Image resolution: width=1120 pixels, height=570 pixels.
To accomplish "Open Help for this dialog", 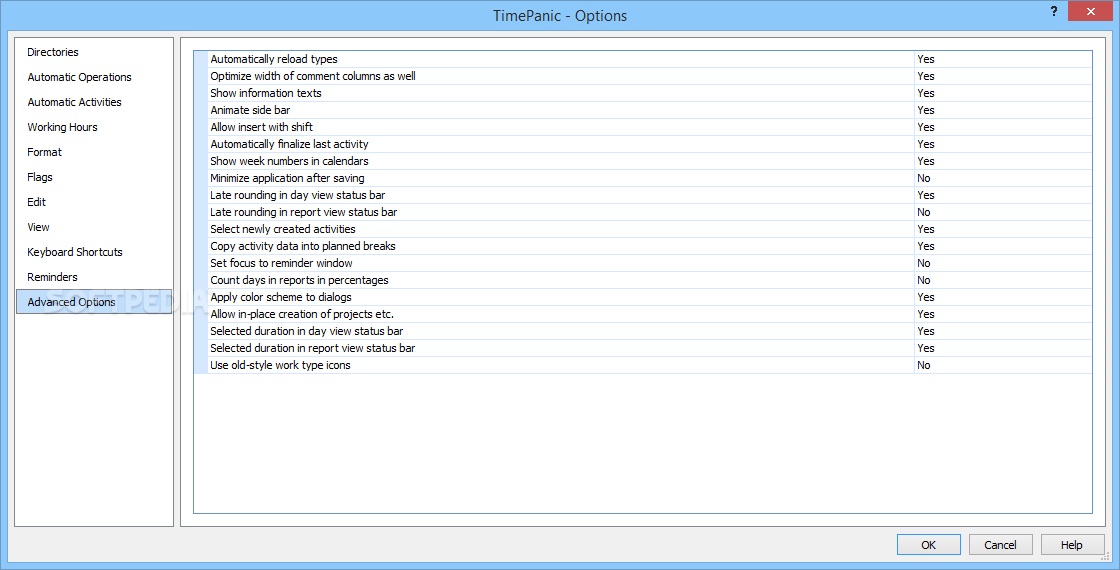I will click(1072, 545).
